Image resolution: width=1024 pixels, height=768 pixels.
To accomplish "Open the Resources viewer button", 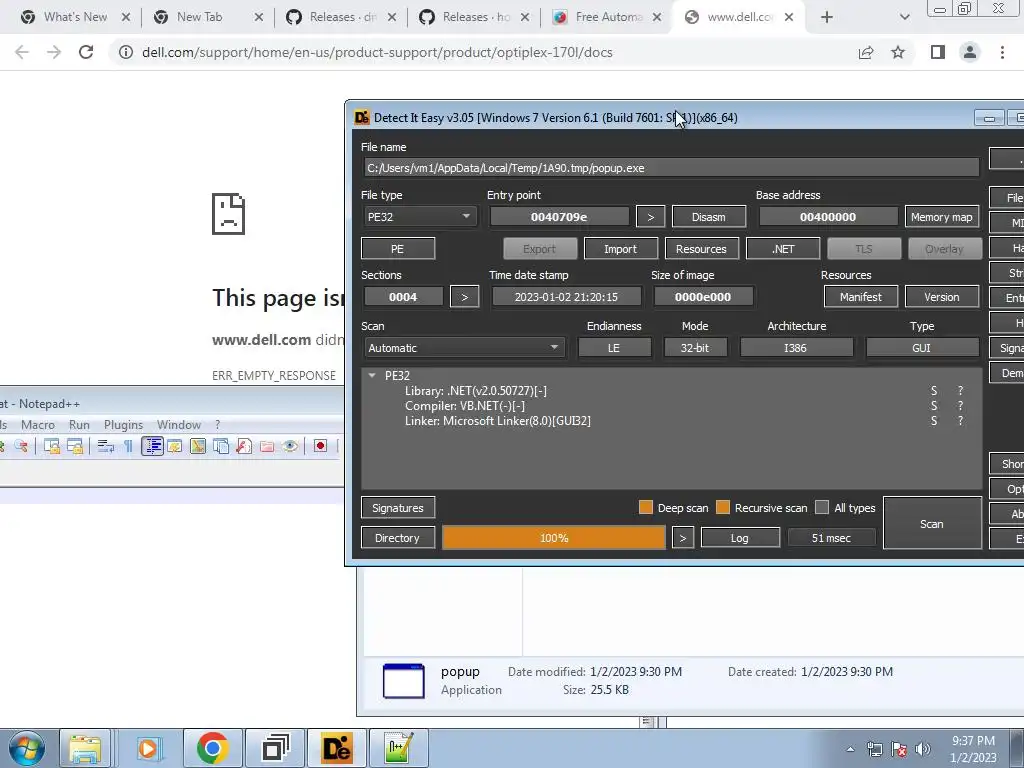I will [x=701, y=249].
